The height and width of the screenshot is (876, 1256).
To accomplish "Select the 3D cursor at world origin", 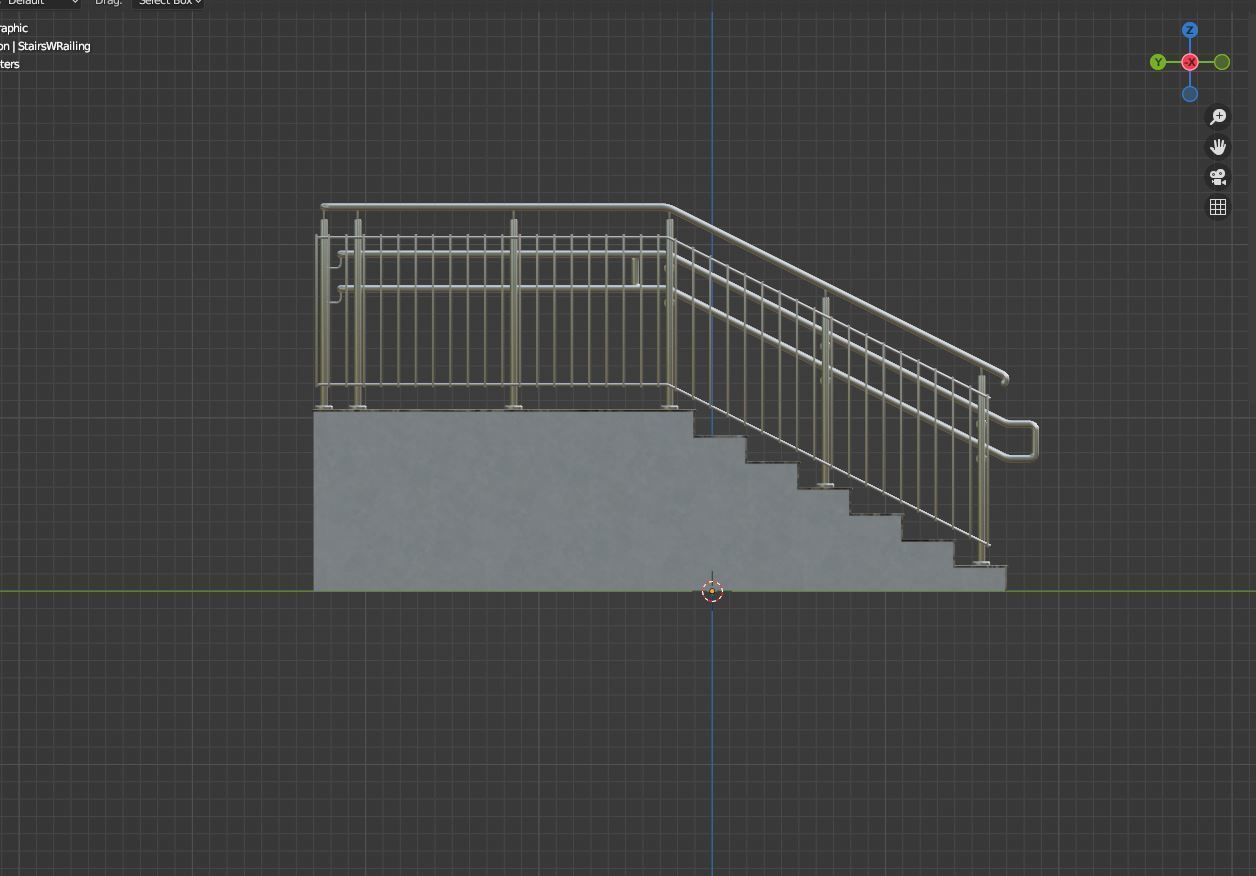I will pos(712,591).
